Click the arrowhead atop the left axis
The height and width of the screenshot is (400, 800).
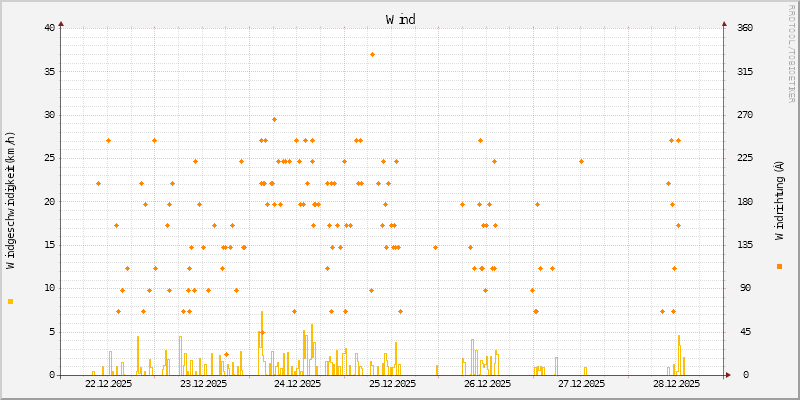pos(61,23)
